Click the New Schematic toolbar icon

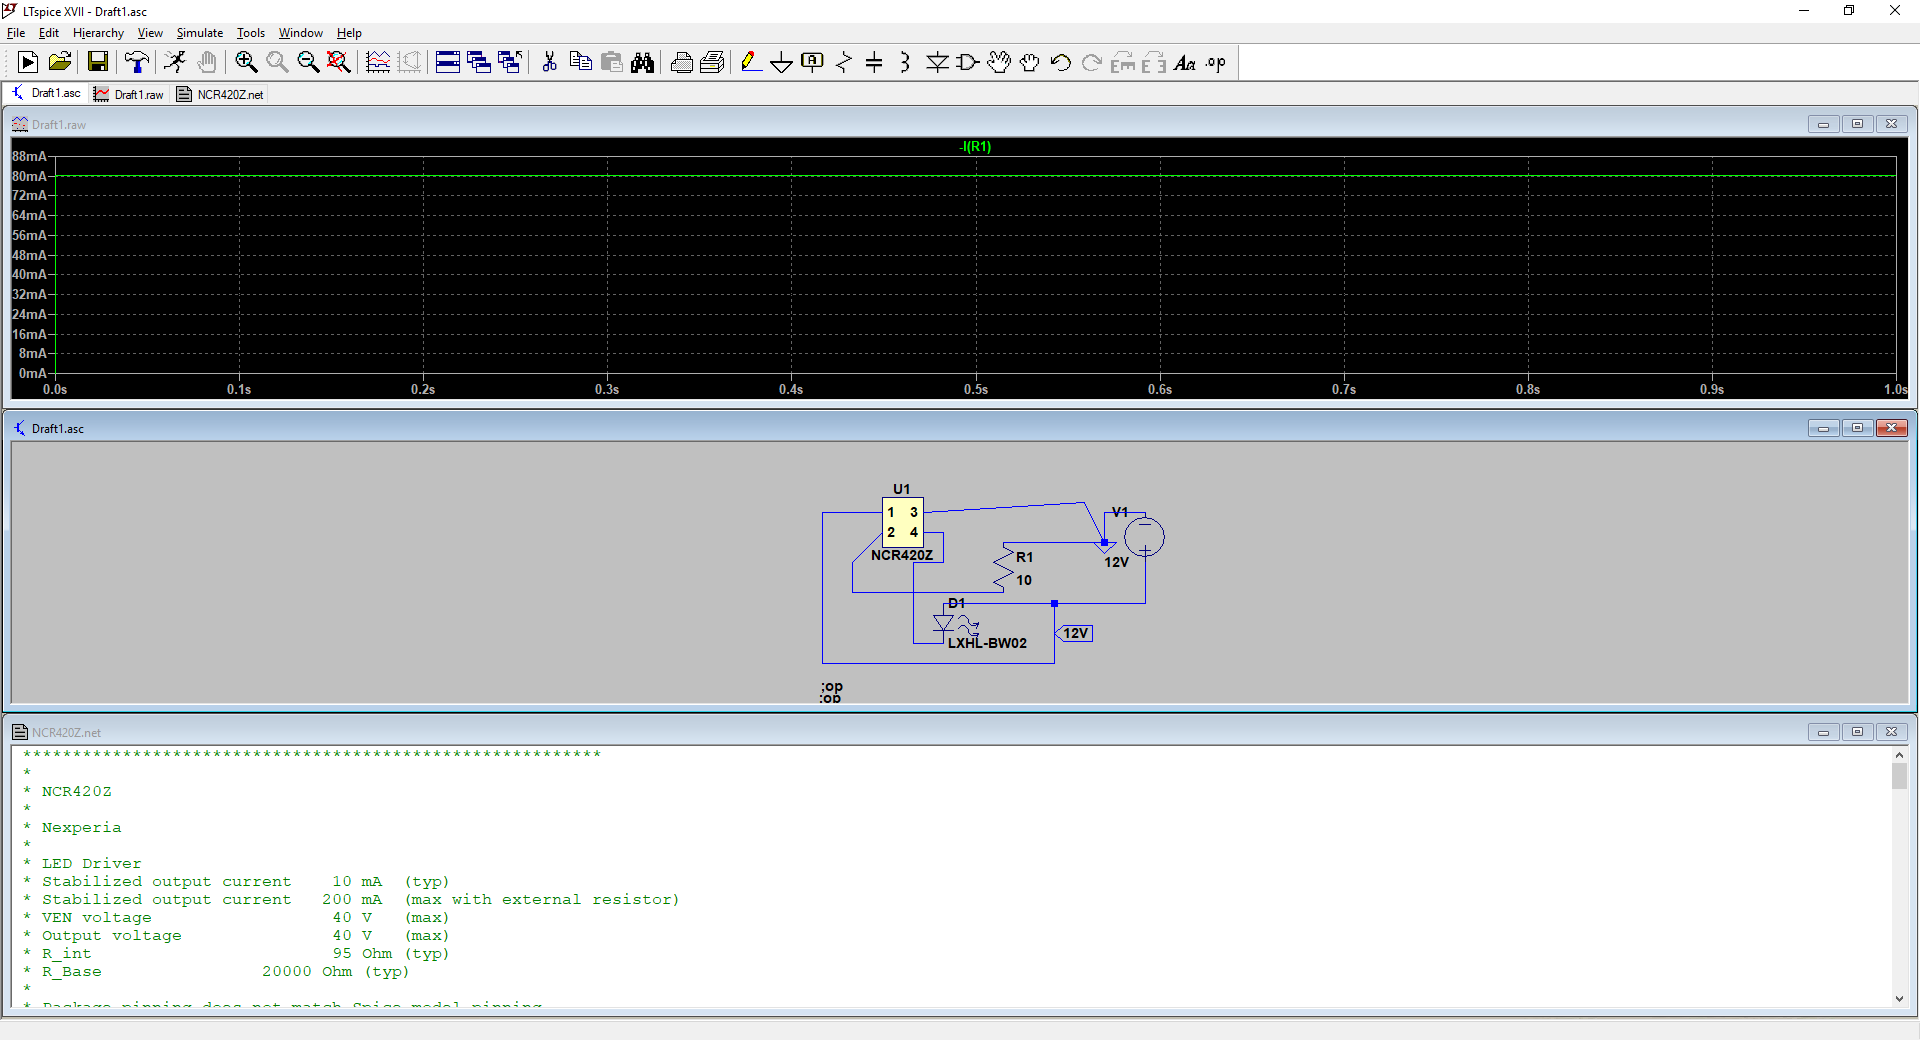point(28,63)
